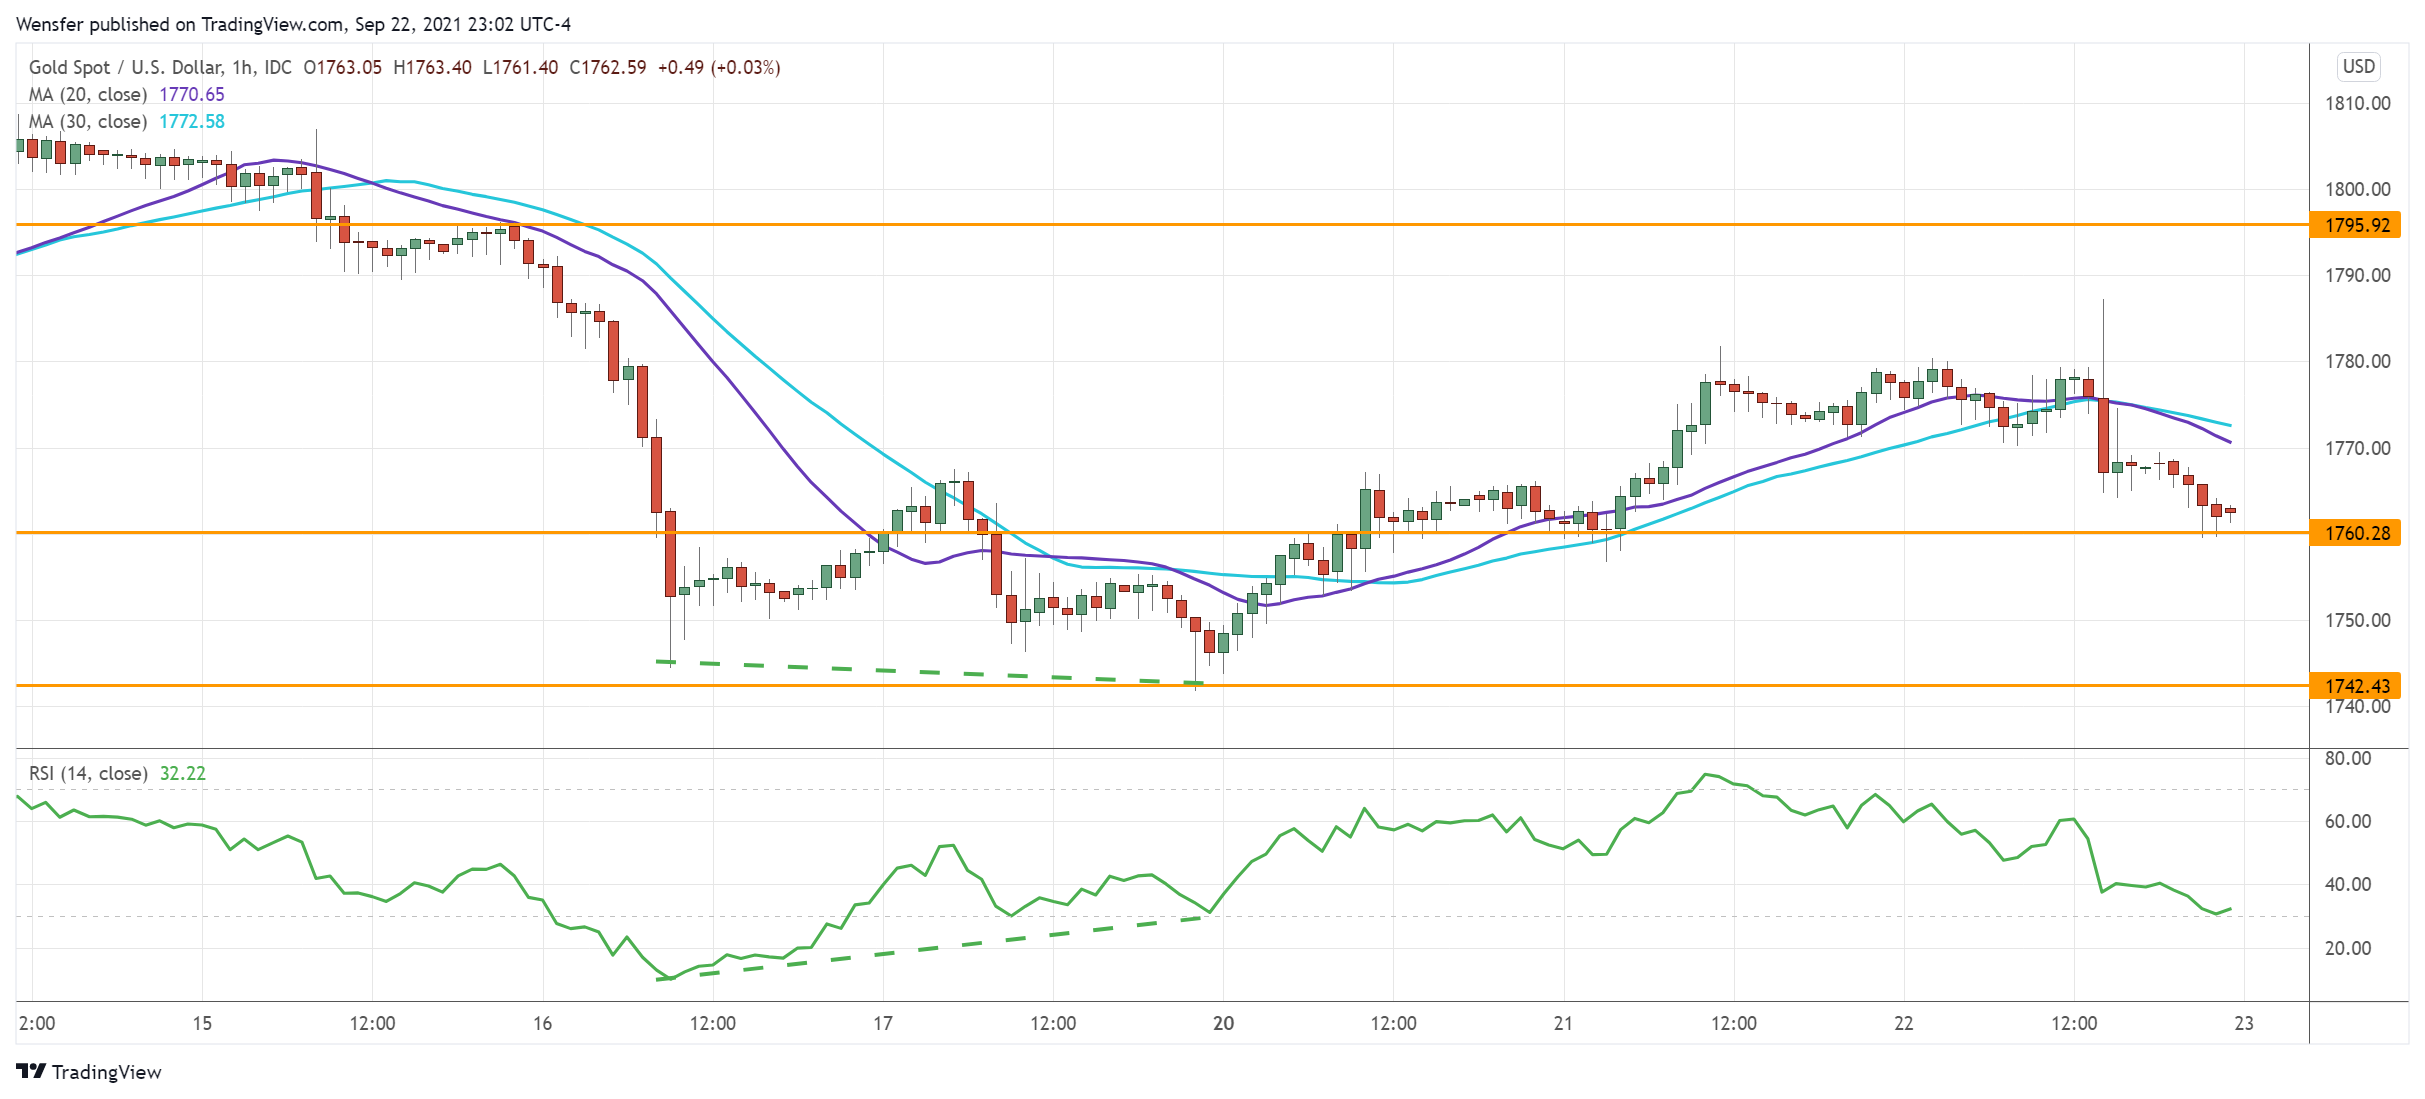Image resolution: width=2425 pixels, height=1099 pixels.
Task: Click the MA (20, close) indicator legend
Action: (88, 94)
